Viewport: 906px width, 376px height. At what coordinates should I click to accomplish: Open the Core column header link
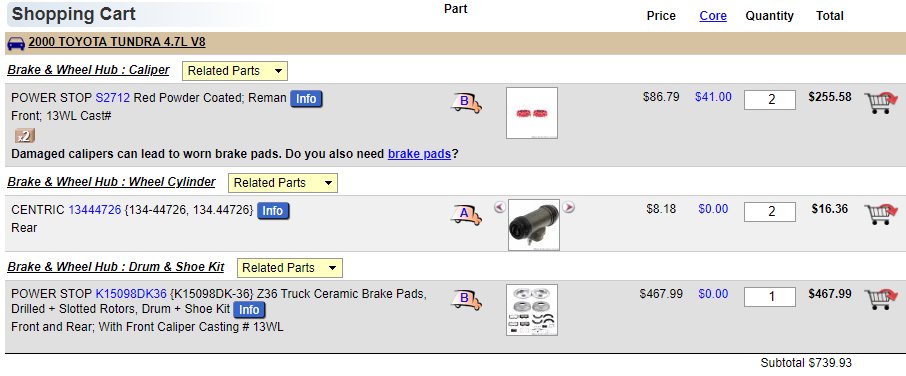713,16
